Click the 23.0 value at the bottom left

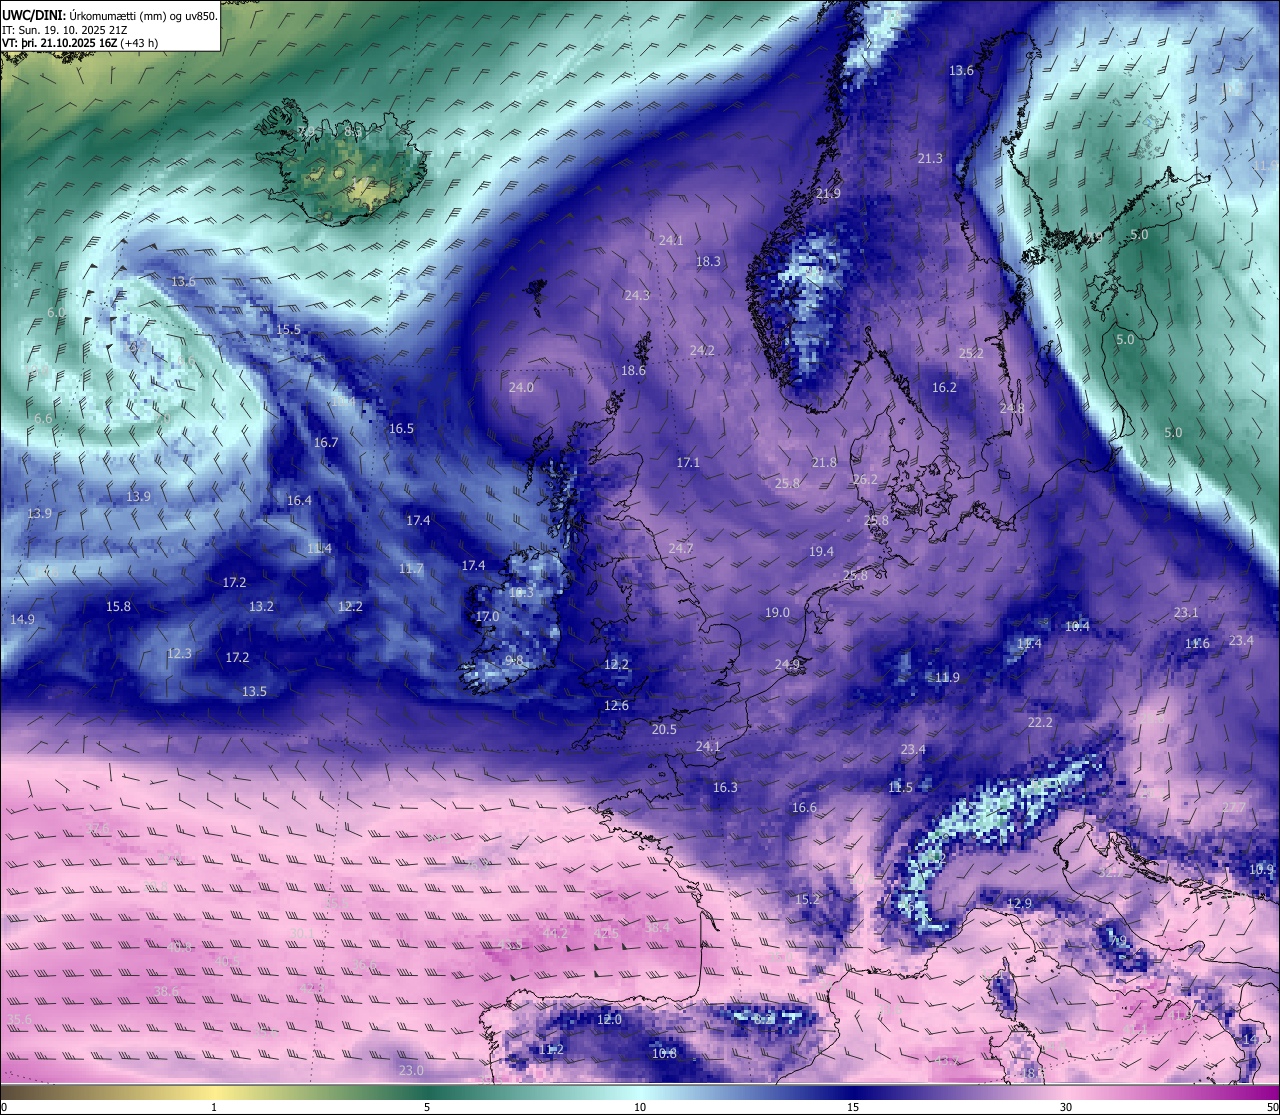click(411, 1070)
